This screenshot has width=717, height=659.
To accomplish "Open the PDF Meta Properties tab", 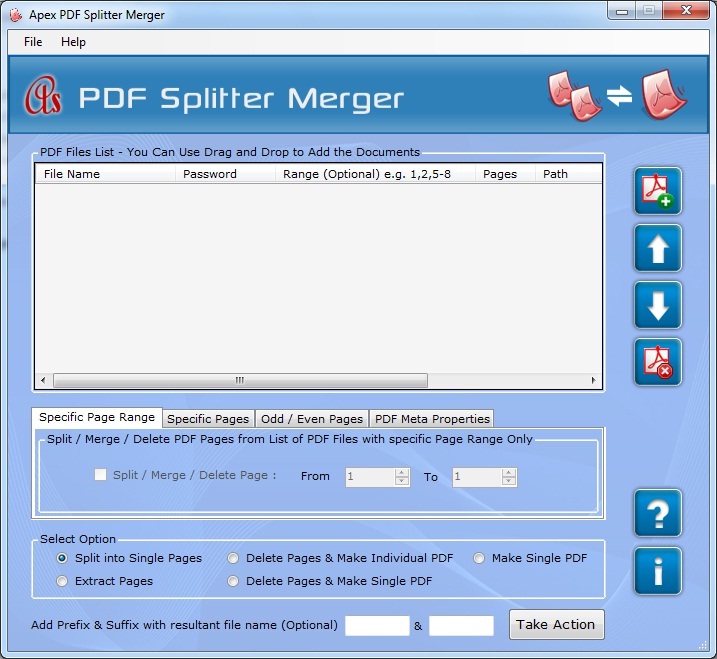I will click(x=432, y=419).
